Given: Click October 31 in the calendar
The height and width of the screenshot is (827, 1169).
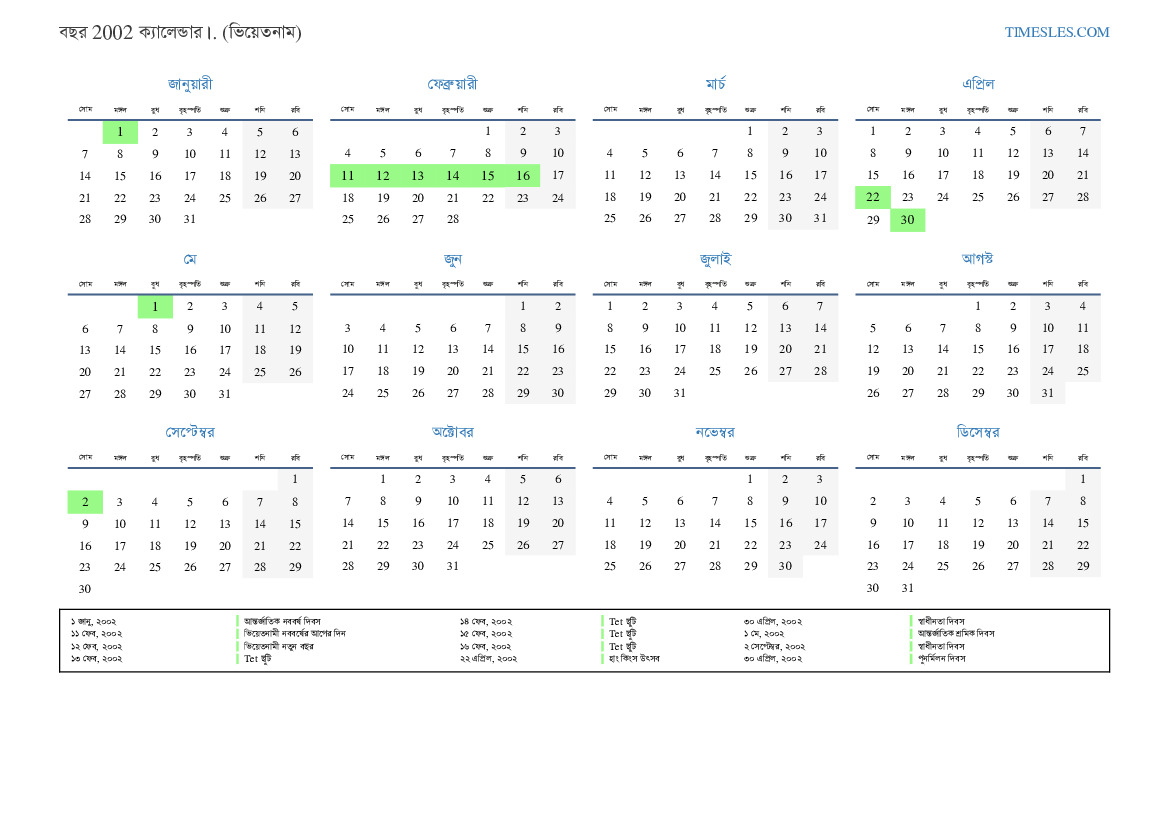Looking at the screenshot, I should 453,566.
